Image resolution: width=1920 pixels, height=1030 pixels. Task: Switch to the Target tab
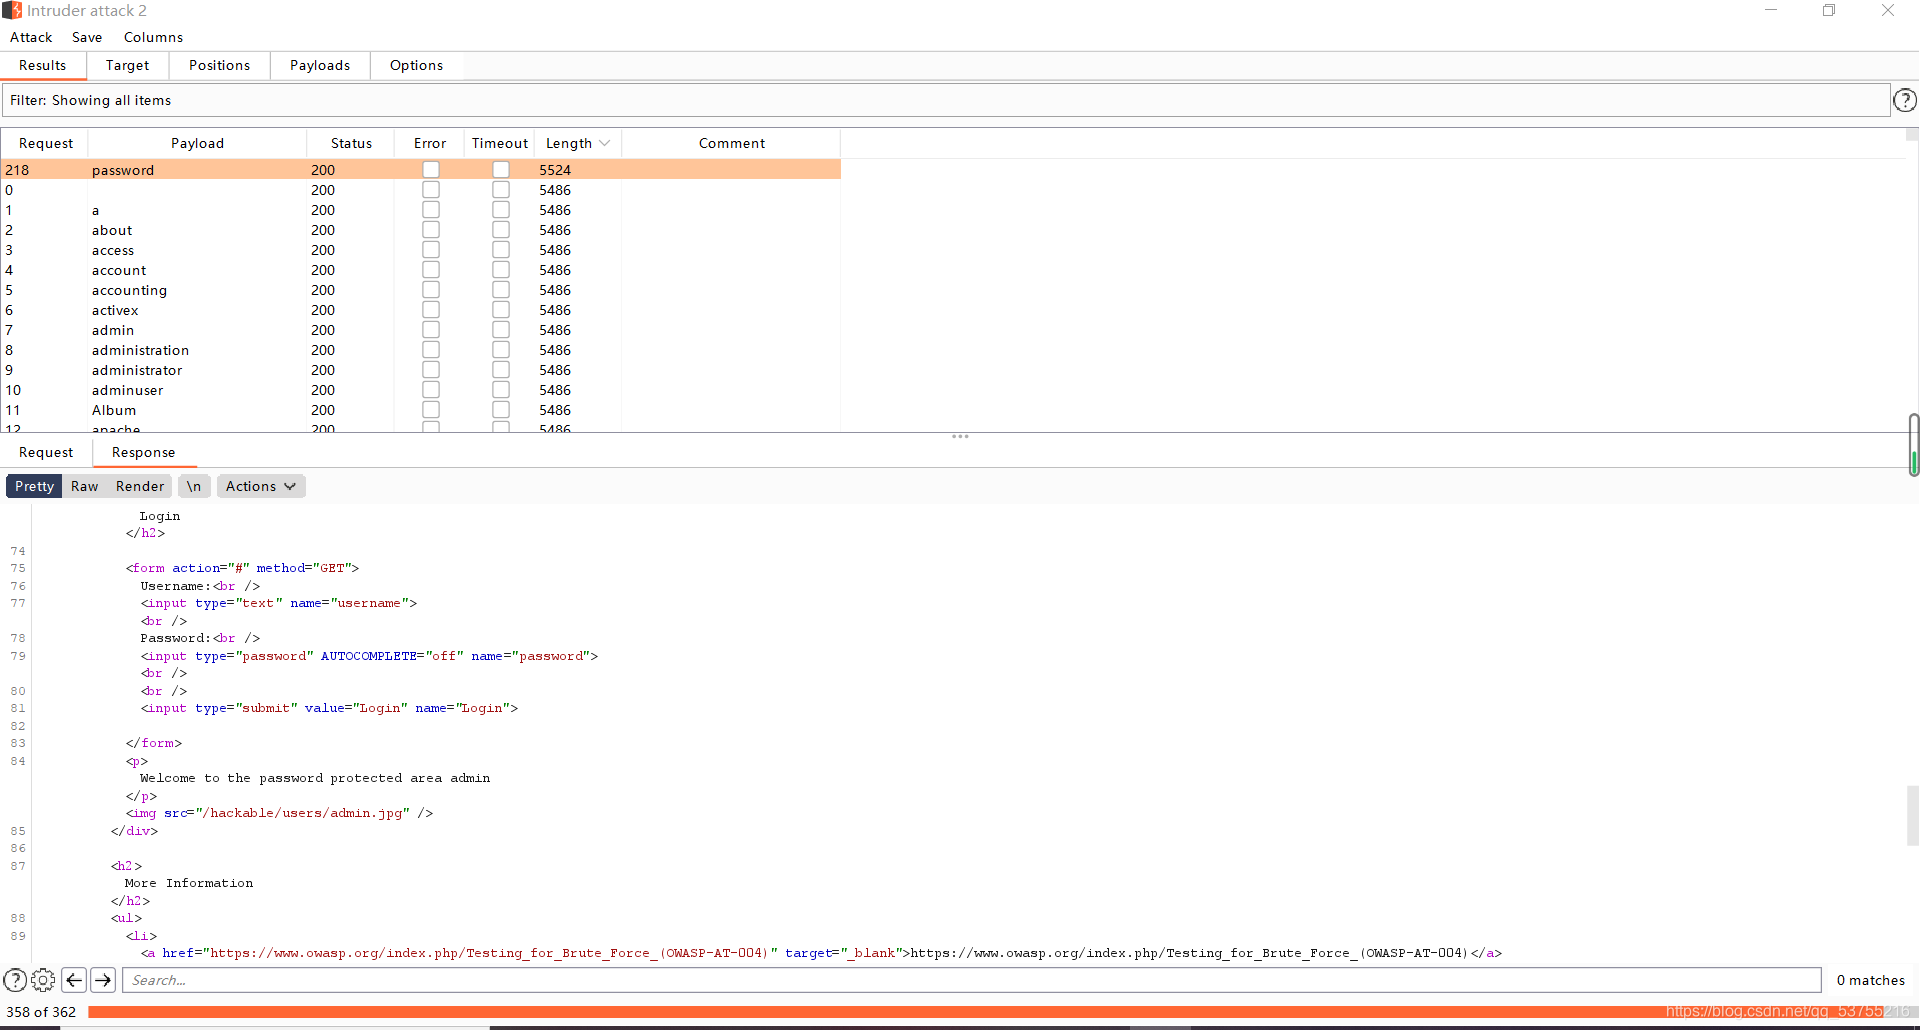point(127,65)
